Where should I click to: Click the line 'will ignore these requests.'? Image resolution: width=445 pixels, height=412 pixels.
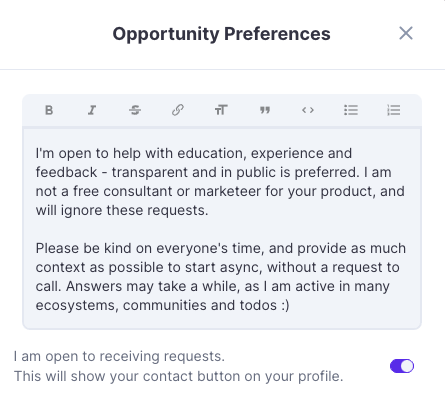click(122, 210)
